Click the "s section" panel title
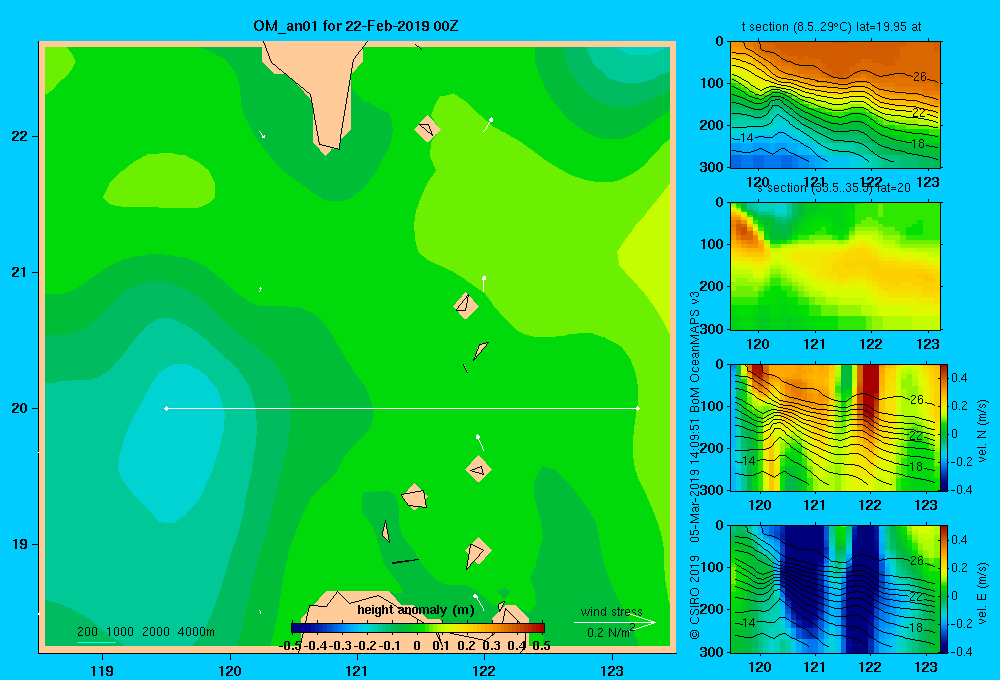This screenshot has height=680, width=1000. click(x=781, y=188)
